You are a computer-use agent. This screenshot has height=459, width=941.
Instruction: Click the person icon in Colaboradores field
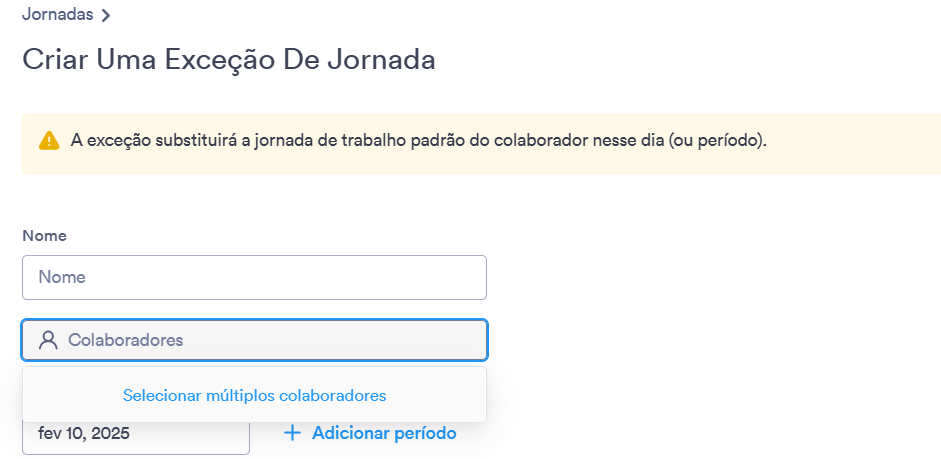tap(48, 340)
